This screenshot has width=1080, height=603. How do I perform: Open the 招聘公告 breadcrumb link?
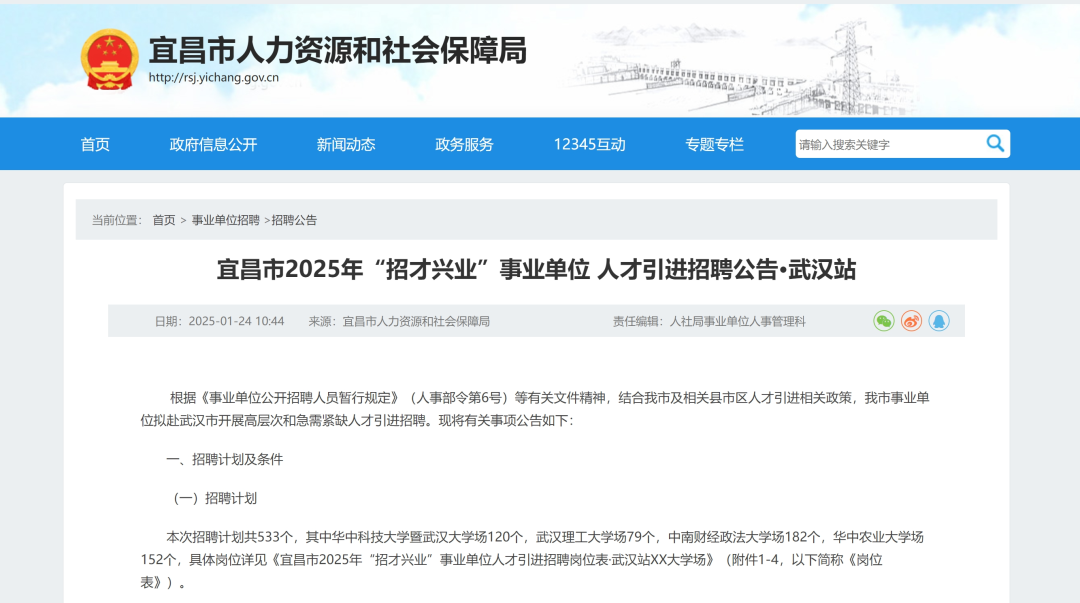294,220
